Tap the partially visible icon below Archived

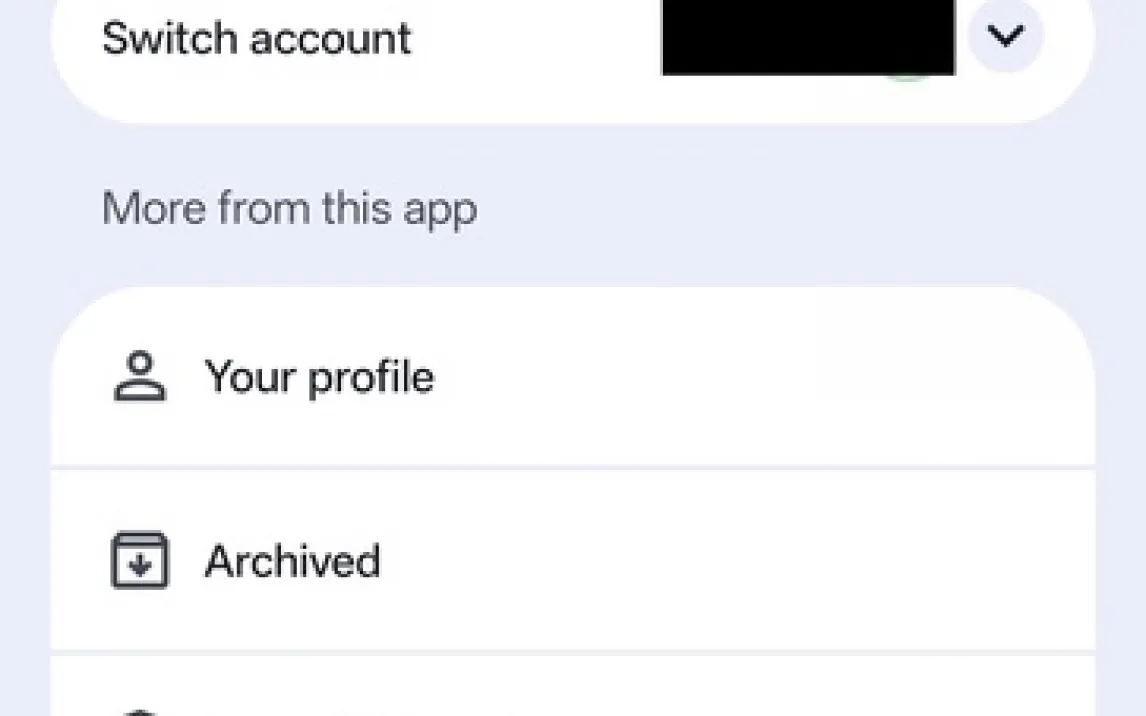(x=140, y=711)
